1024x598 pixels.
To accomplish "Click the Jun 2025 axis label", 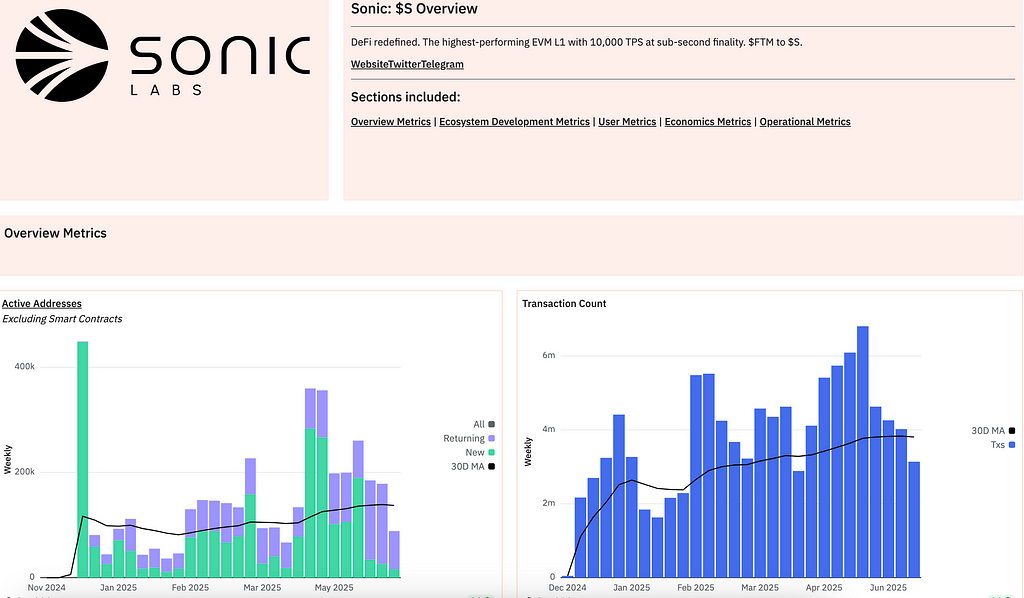I will (x=888, y=588).
